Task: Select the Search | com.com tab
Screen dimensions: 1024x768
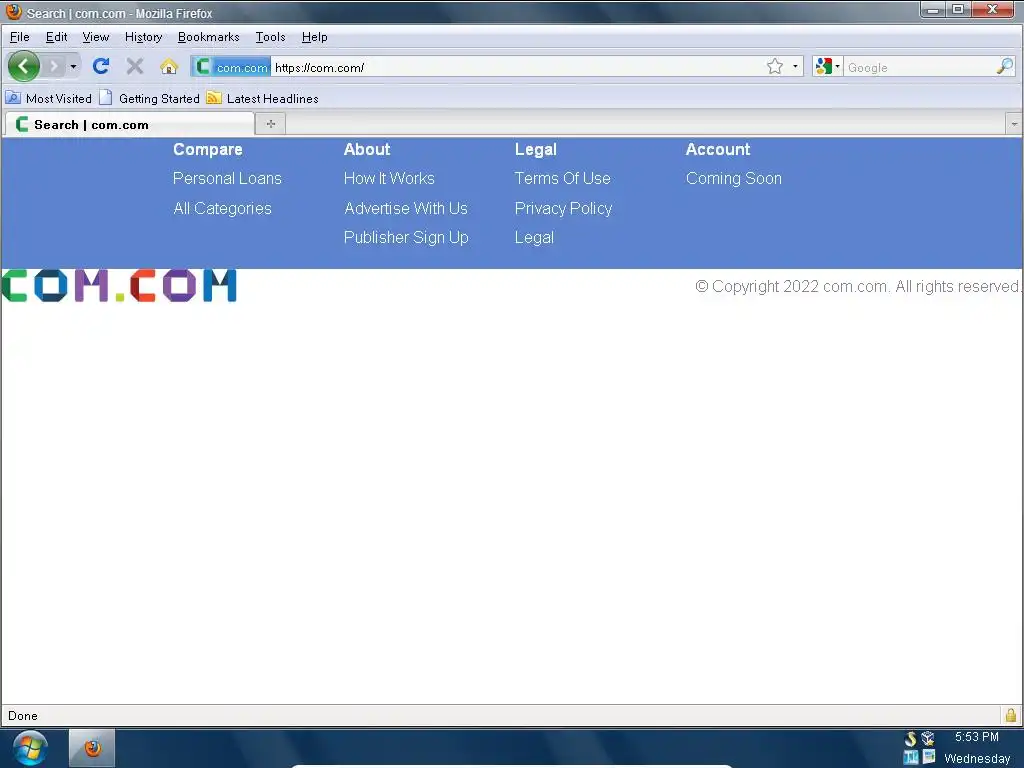Action: 128,124
